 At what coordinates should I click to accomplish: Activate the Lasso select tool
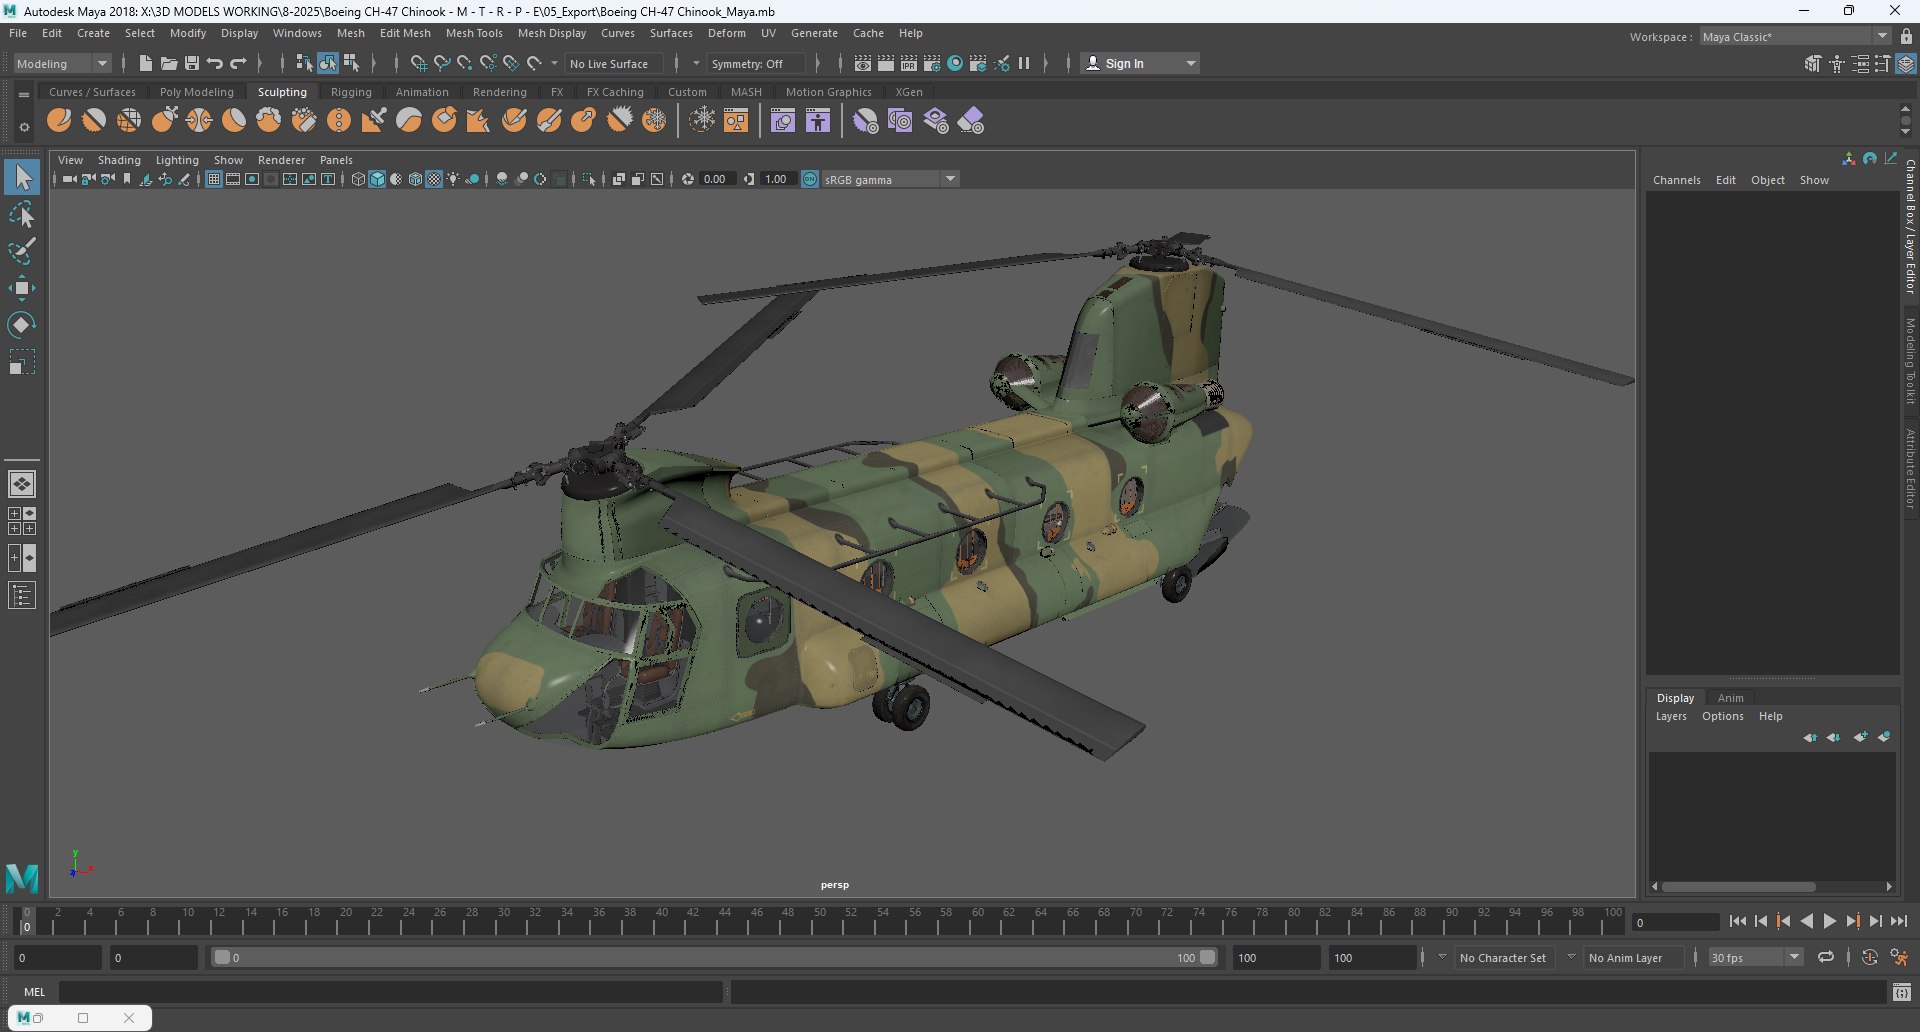point(22,215)
